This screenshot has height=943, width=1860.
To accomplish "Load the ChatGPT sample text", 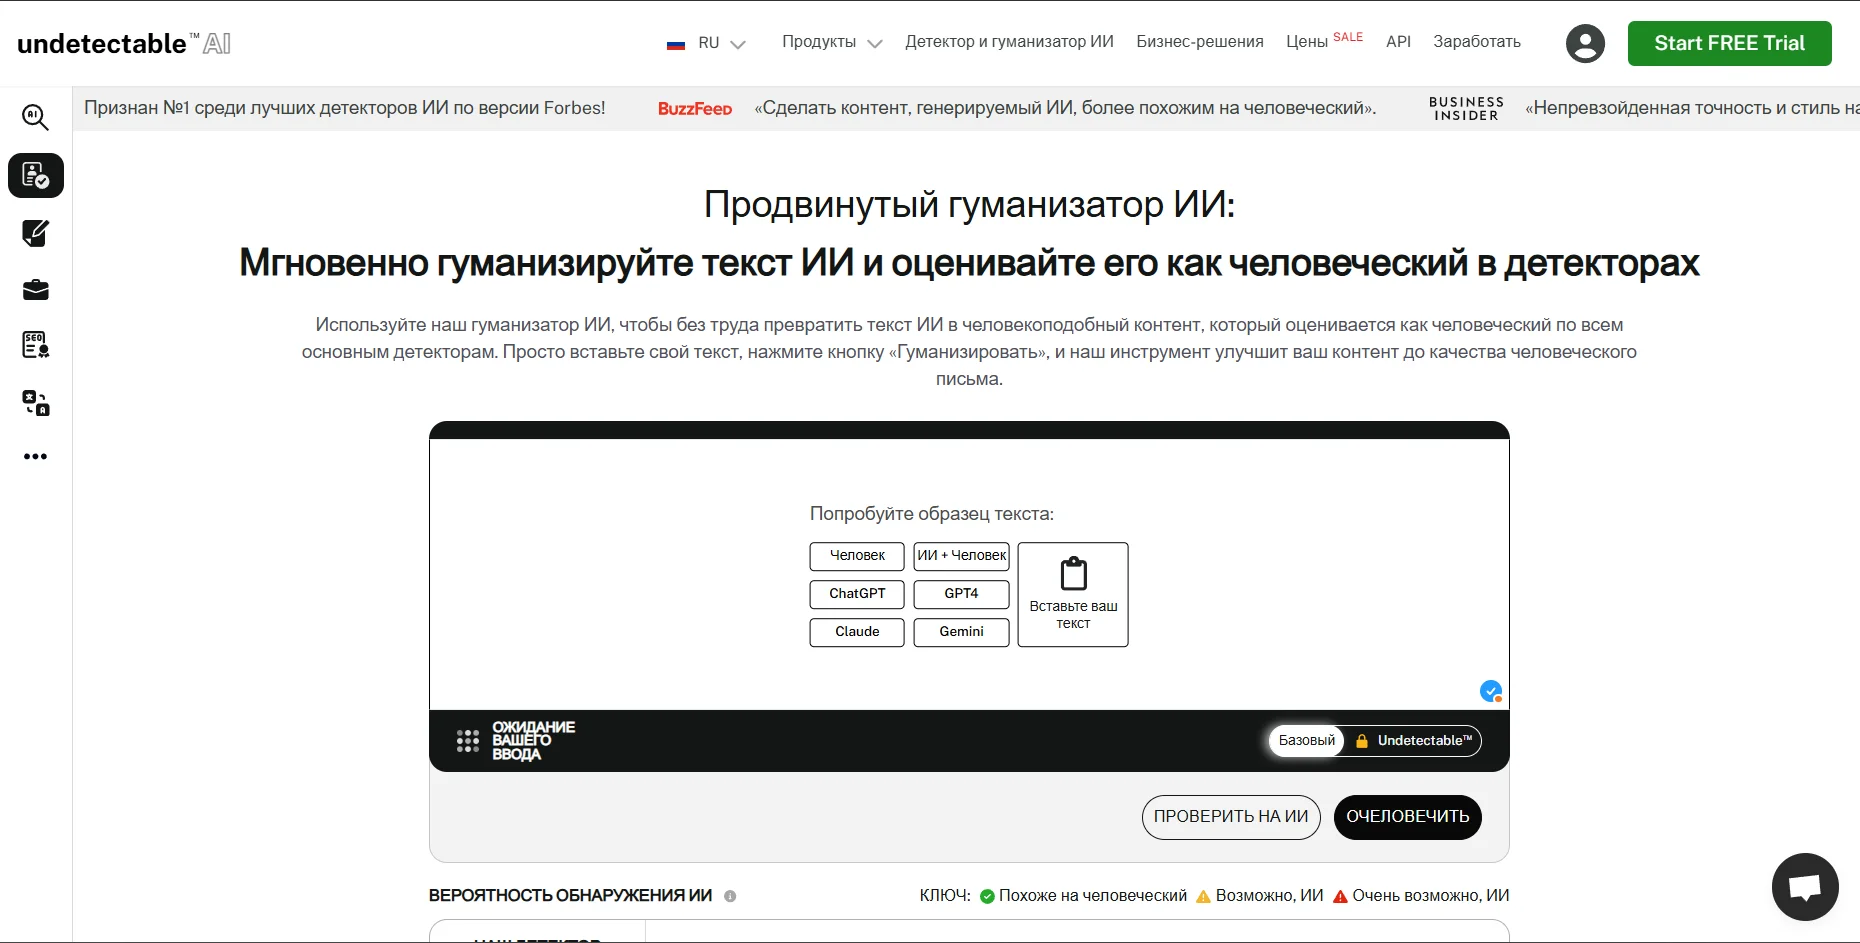I will [857, 594].
